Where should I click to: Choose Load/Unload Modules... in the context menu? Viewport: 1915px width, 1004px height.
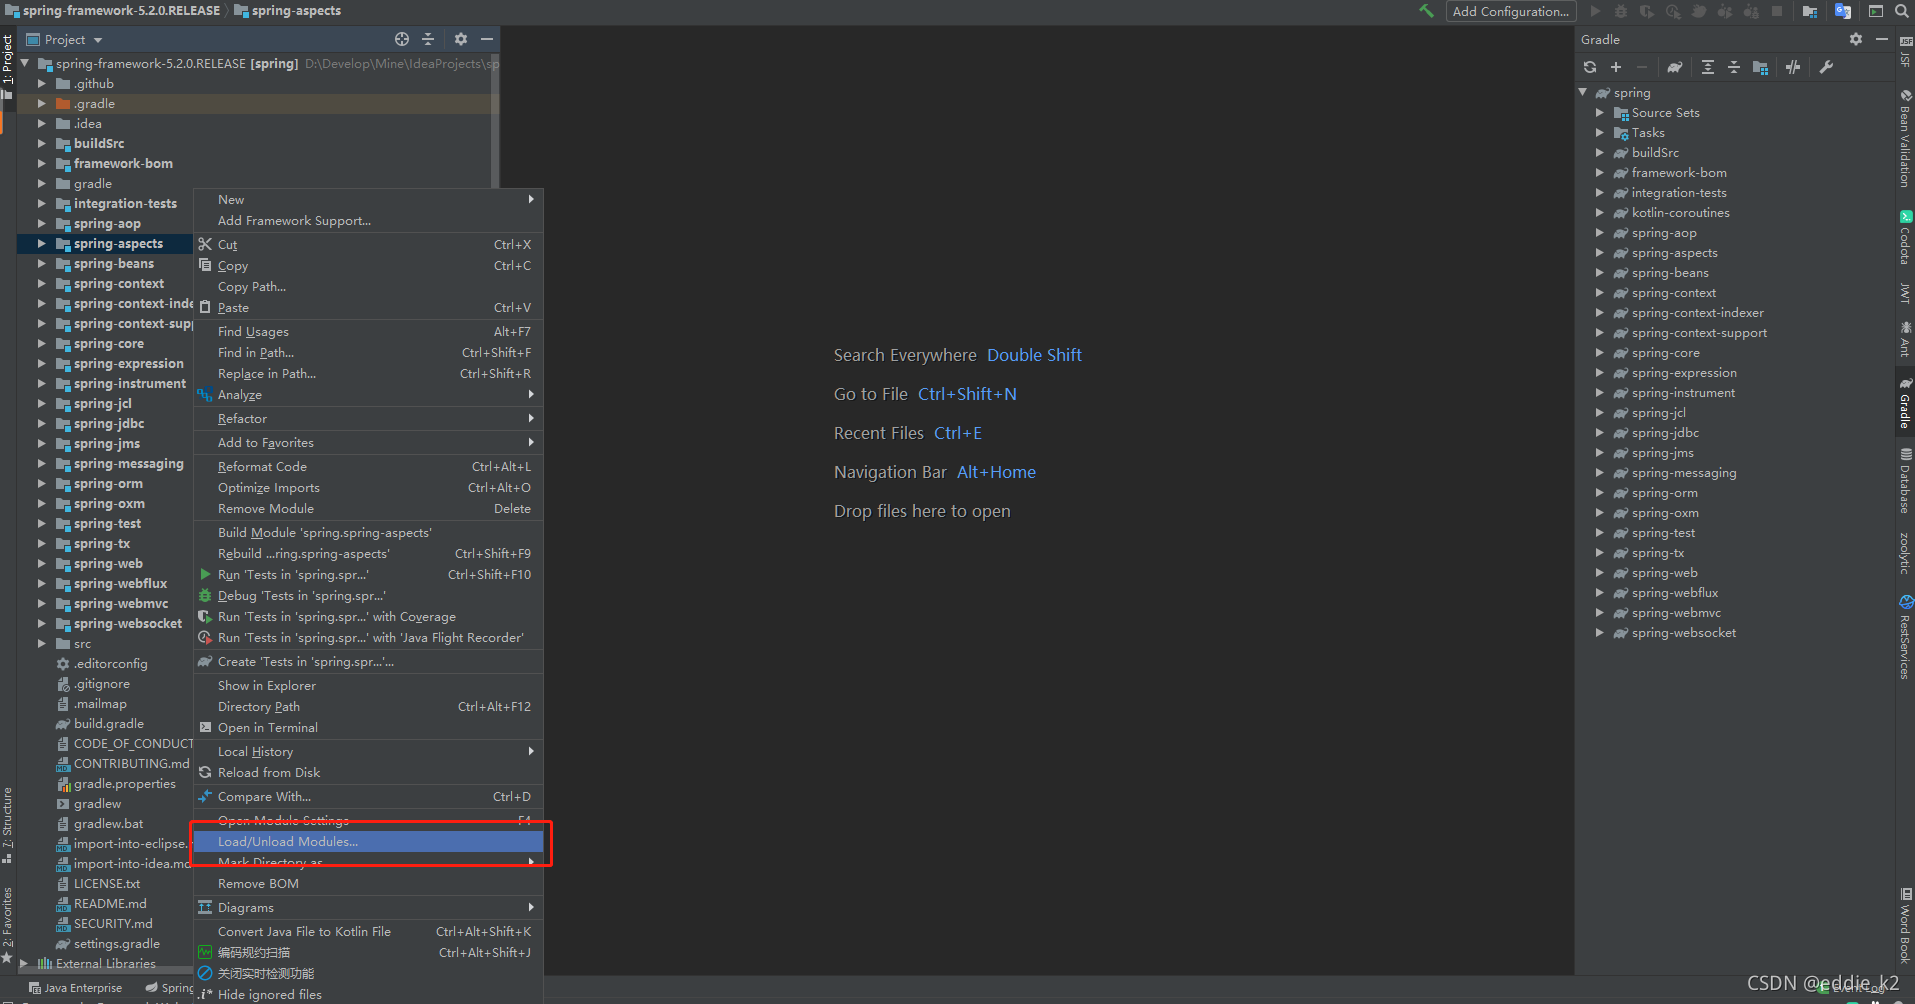(x=368, y=841)
